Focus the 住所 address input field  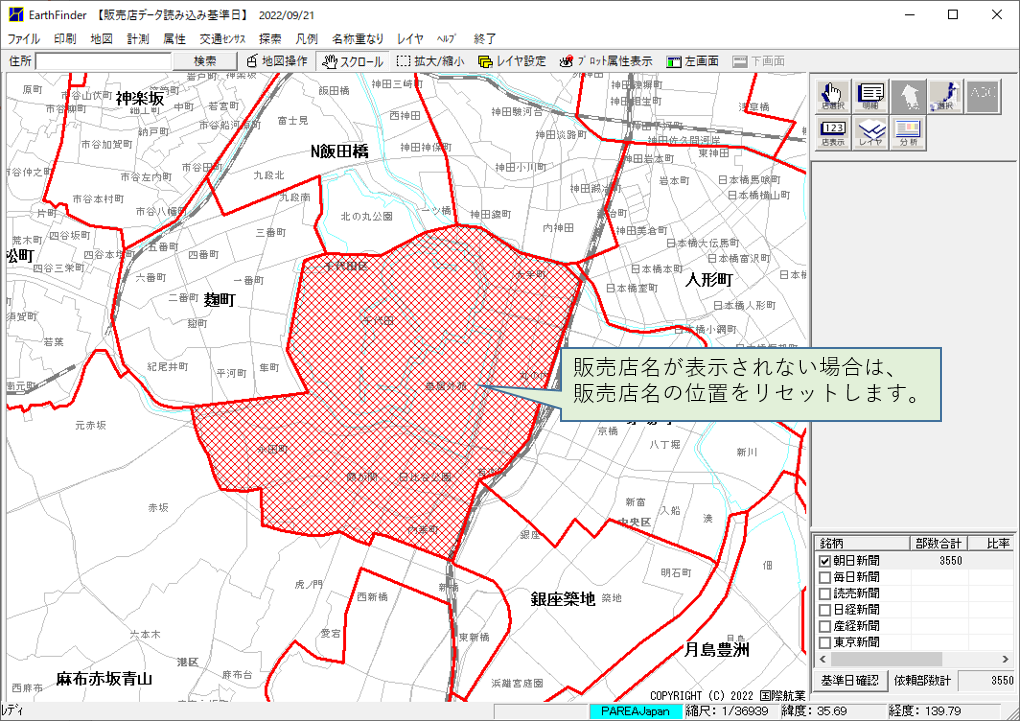(103, 61)
